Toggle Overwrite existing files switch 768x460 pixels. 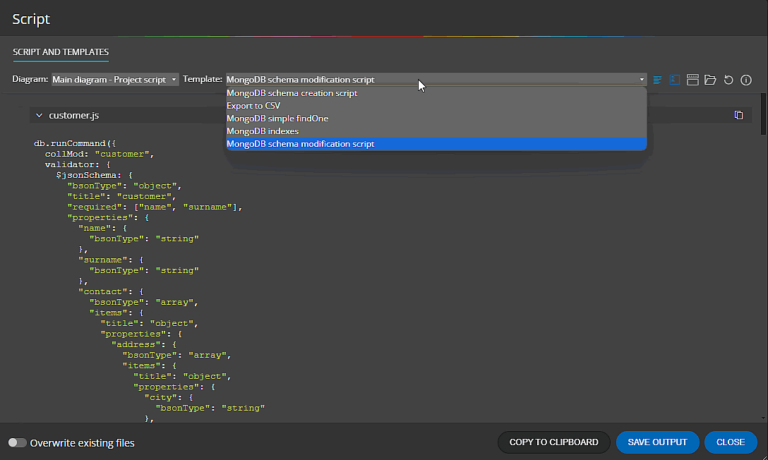[x=17, y=442]
